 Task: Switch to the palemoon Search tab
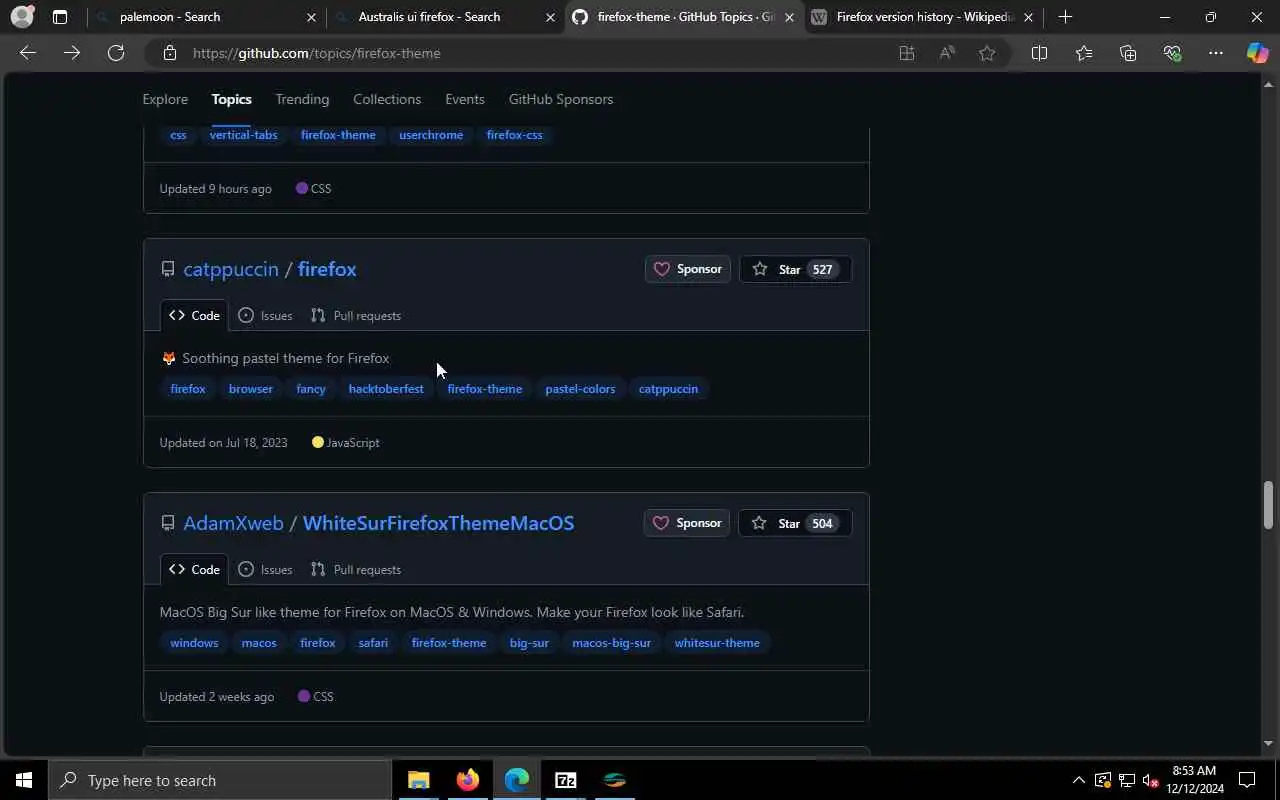pyautogui.click(x=205, y=17)
